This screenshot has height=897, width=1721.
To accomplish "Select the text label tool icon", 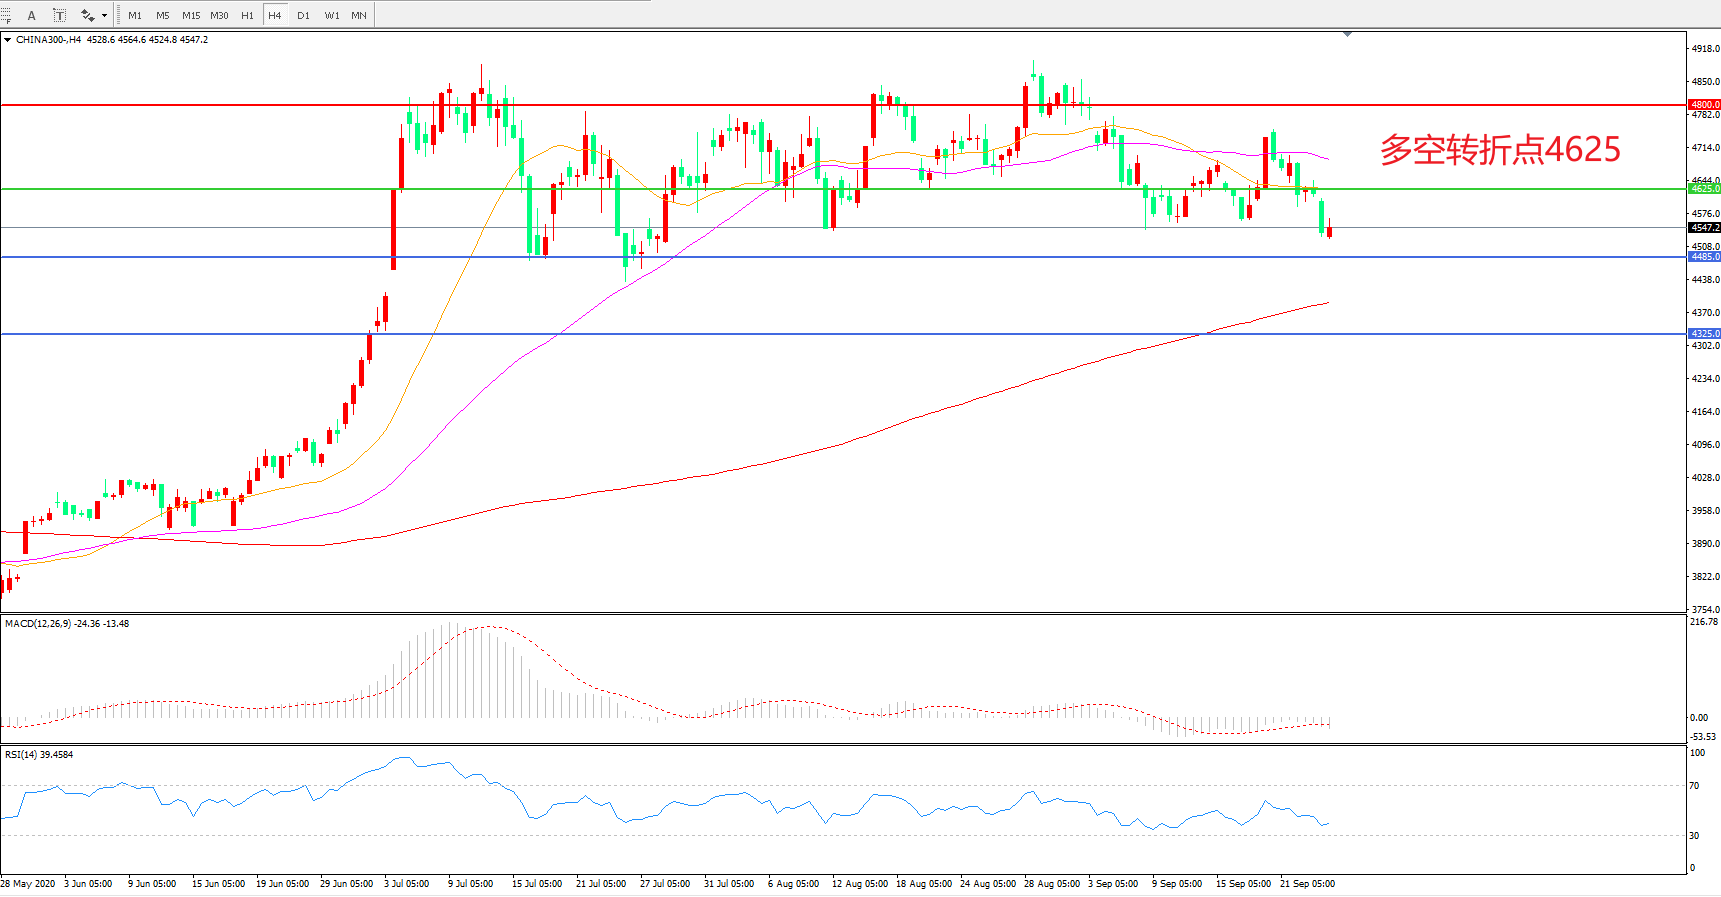I will point(59,15).
